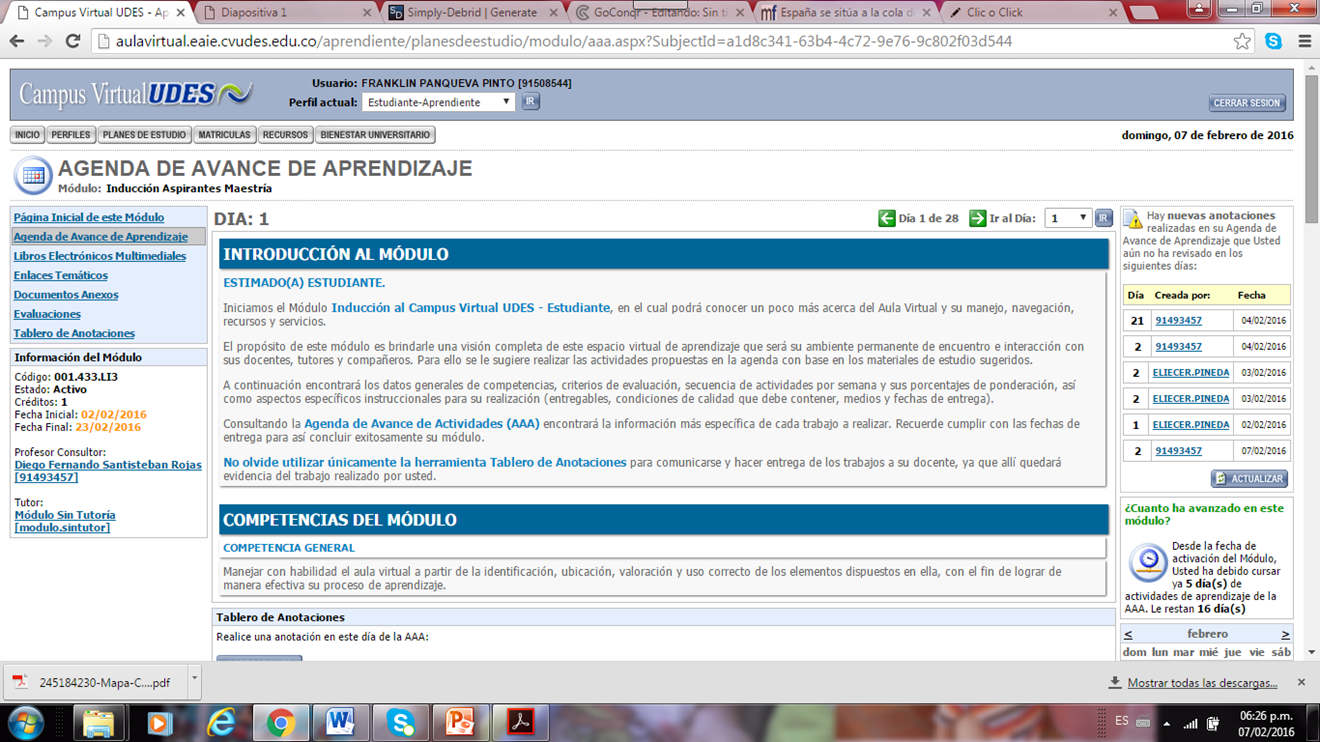Screen dimensions: 1320x742
Task: Open File Explorer from the taskbar
Action: 98,722
